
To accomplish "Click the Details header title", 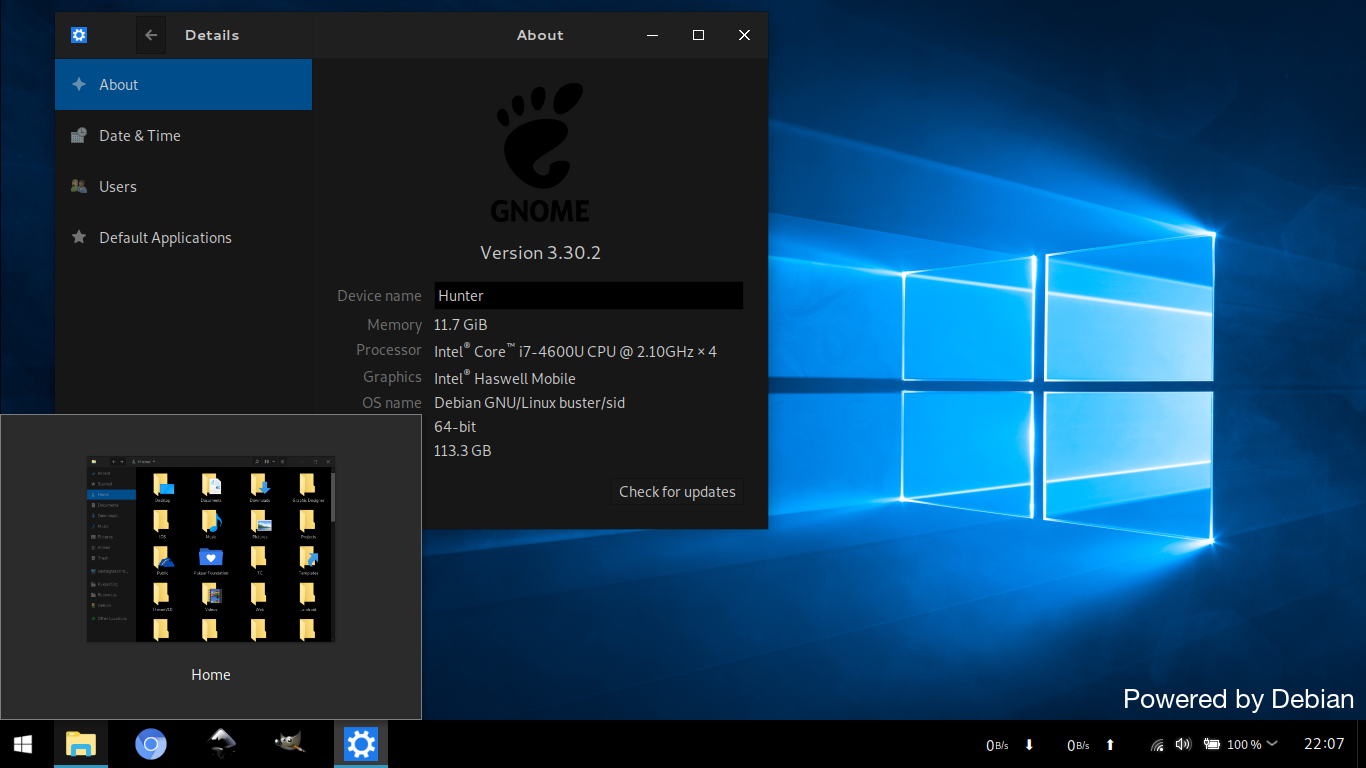I will pos(212,35).
